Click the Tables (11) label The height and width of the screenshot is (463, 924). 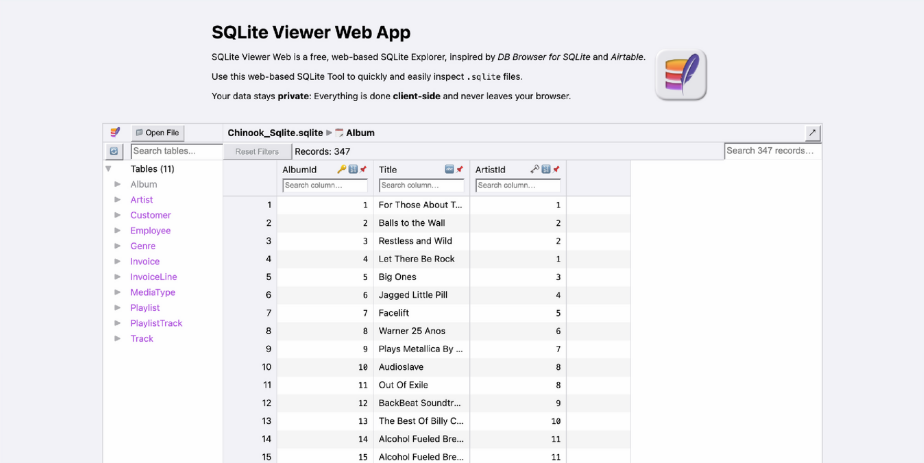(153, 169)
